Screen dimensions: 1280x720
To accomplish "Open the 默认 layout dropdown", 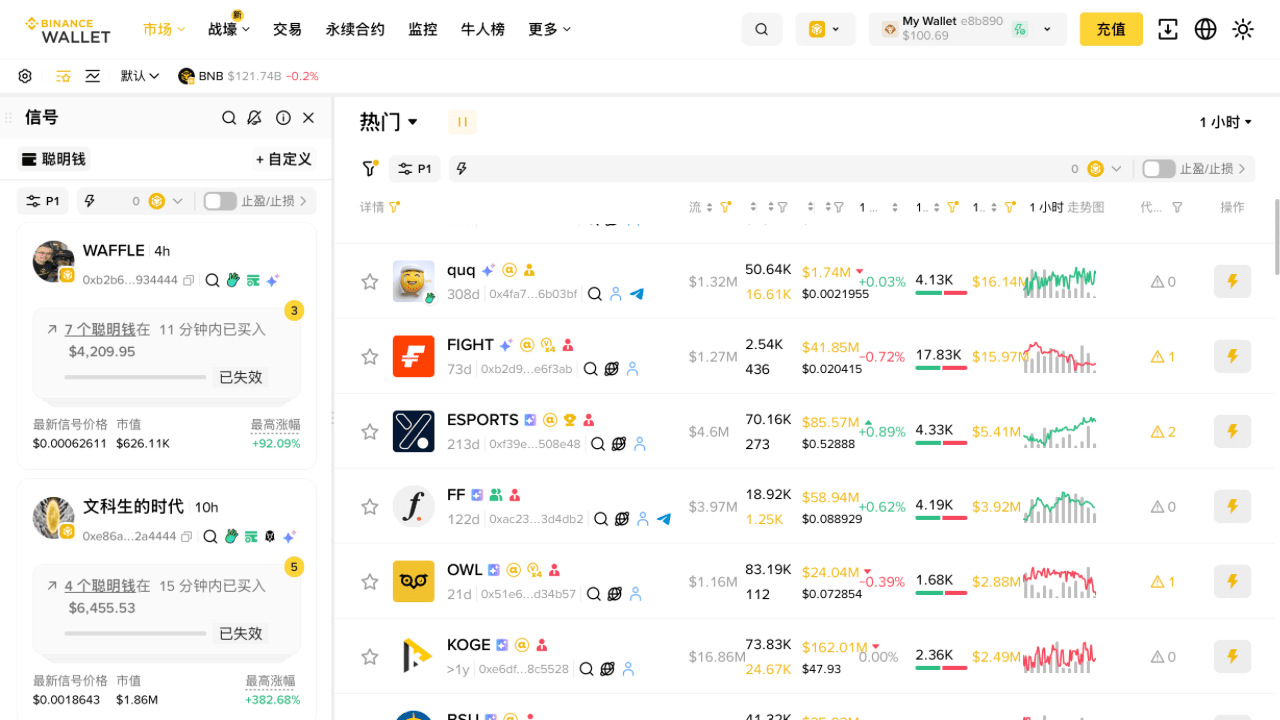I will tap(140, 76).
